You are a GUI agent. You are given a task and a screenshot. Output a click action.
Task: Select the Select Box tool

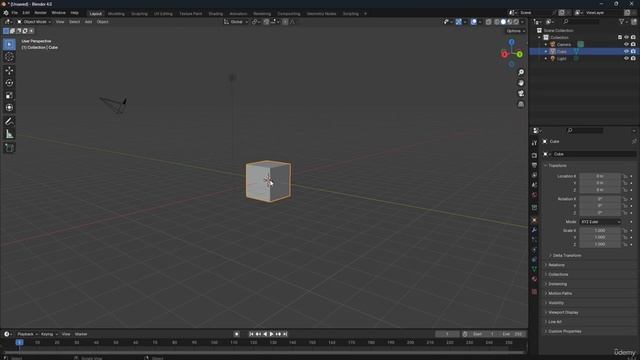pos(9,44)
